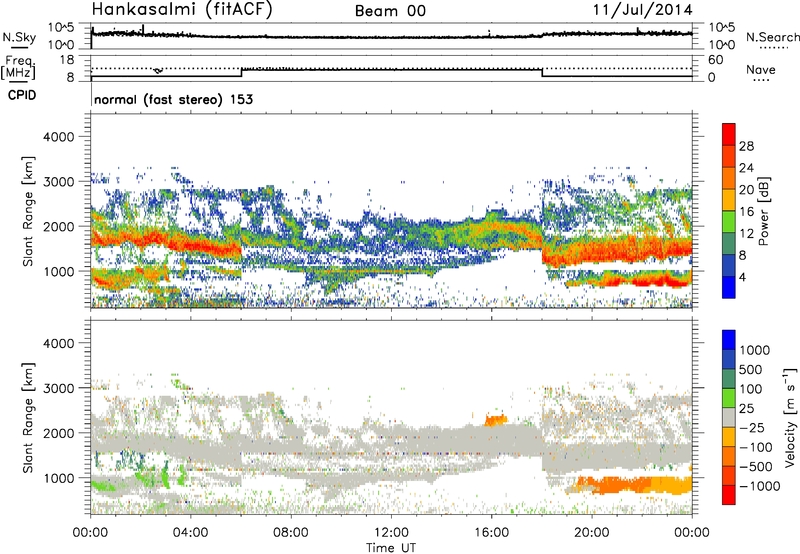Click the '16:00' time tick label
The width and height of the screenshot is (800, 554).
point(491,533)
